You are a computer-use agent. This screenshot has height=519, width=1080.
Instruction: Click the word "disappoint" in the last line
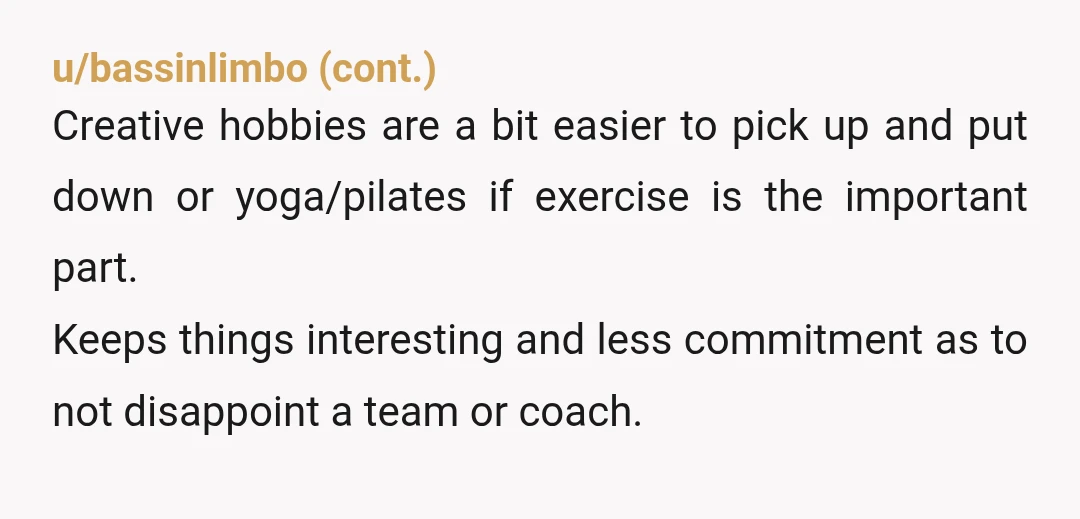tap(221, 414)
